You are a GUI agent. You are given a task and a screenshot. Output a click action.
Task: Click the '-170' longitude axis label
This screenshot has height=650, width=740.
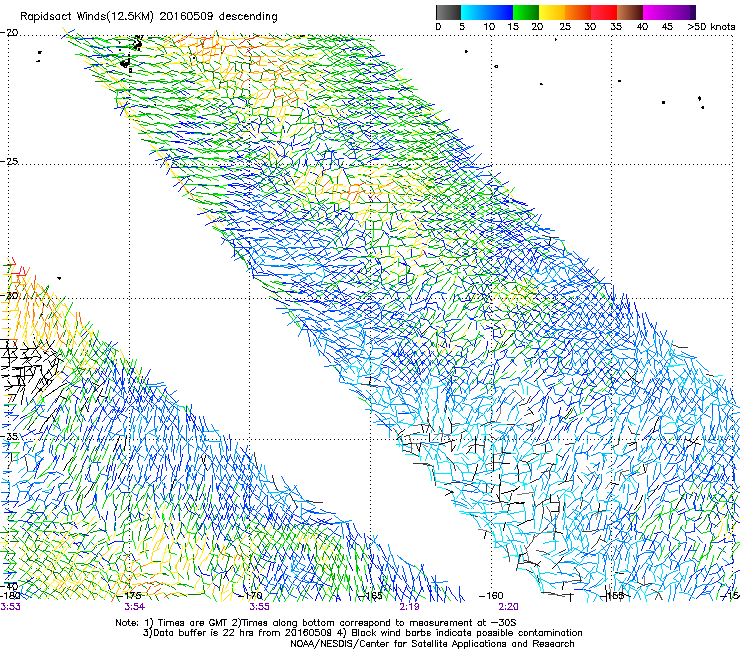[x=250, y=595]
